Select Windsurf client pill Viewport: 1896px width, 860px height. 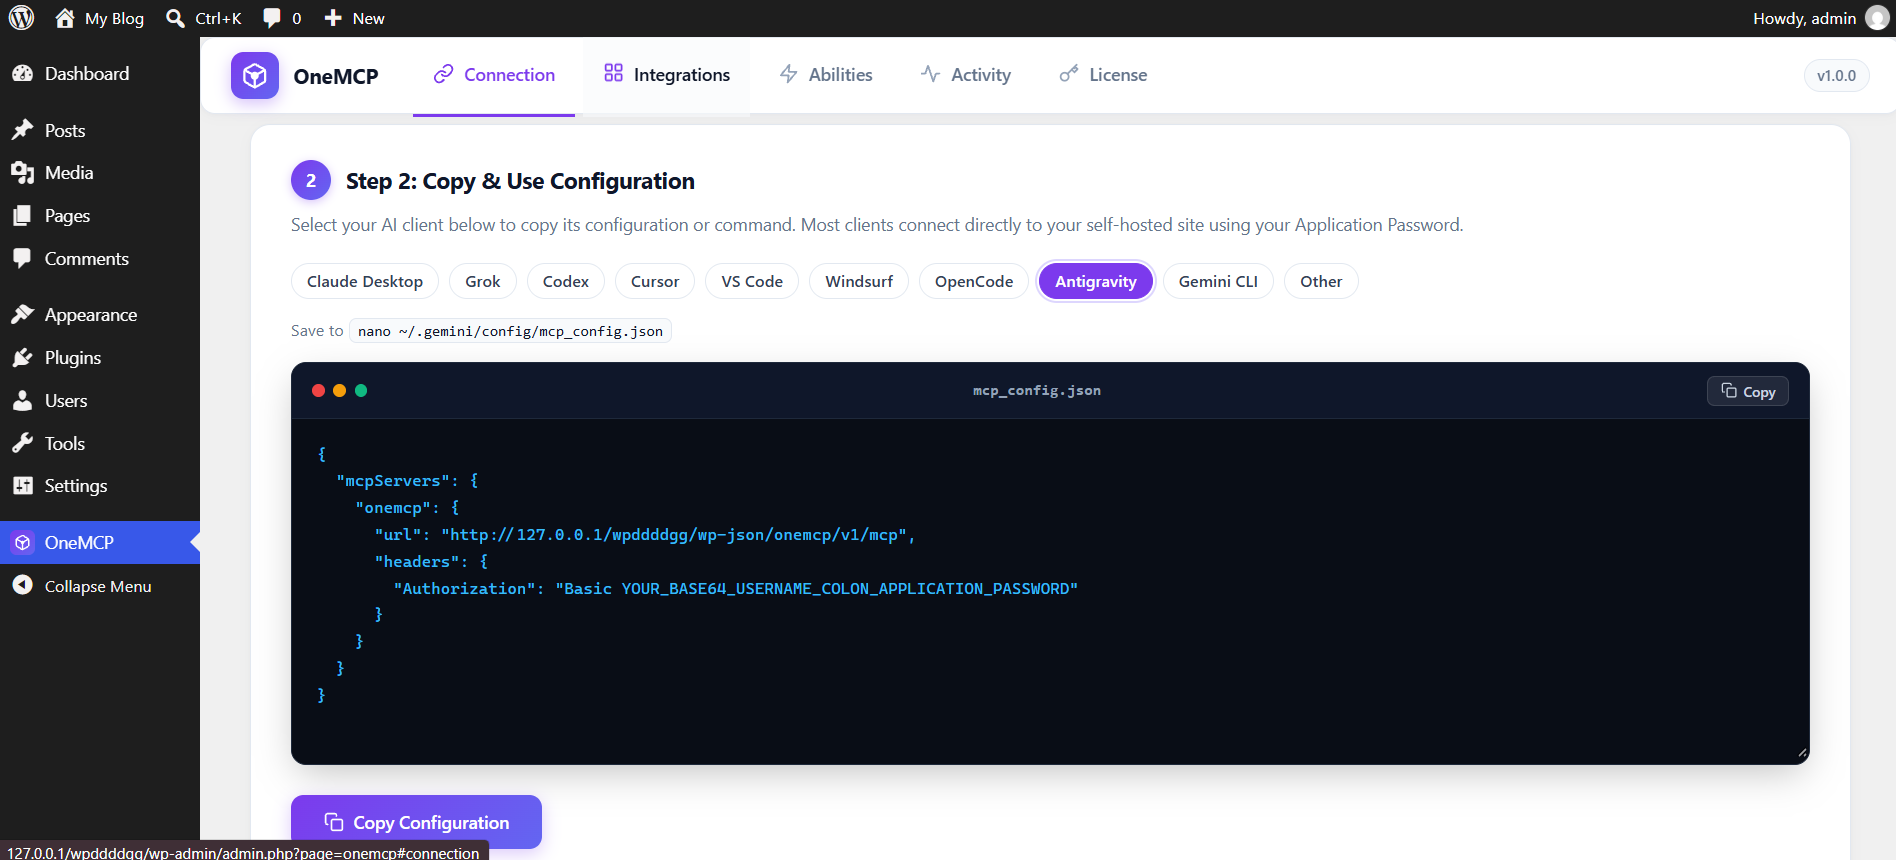pyautogui.click(x=859, y=281)
